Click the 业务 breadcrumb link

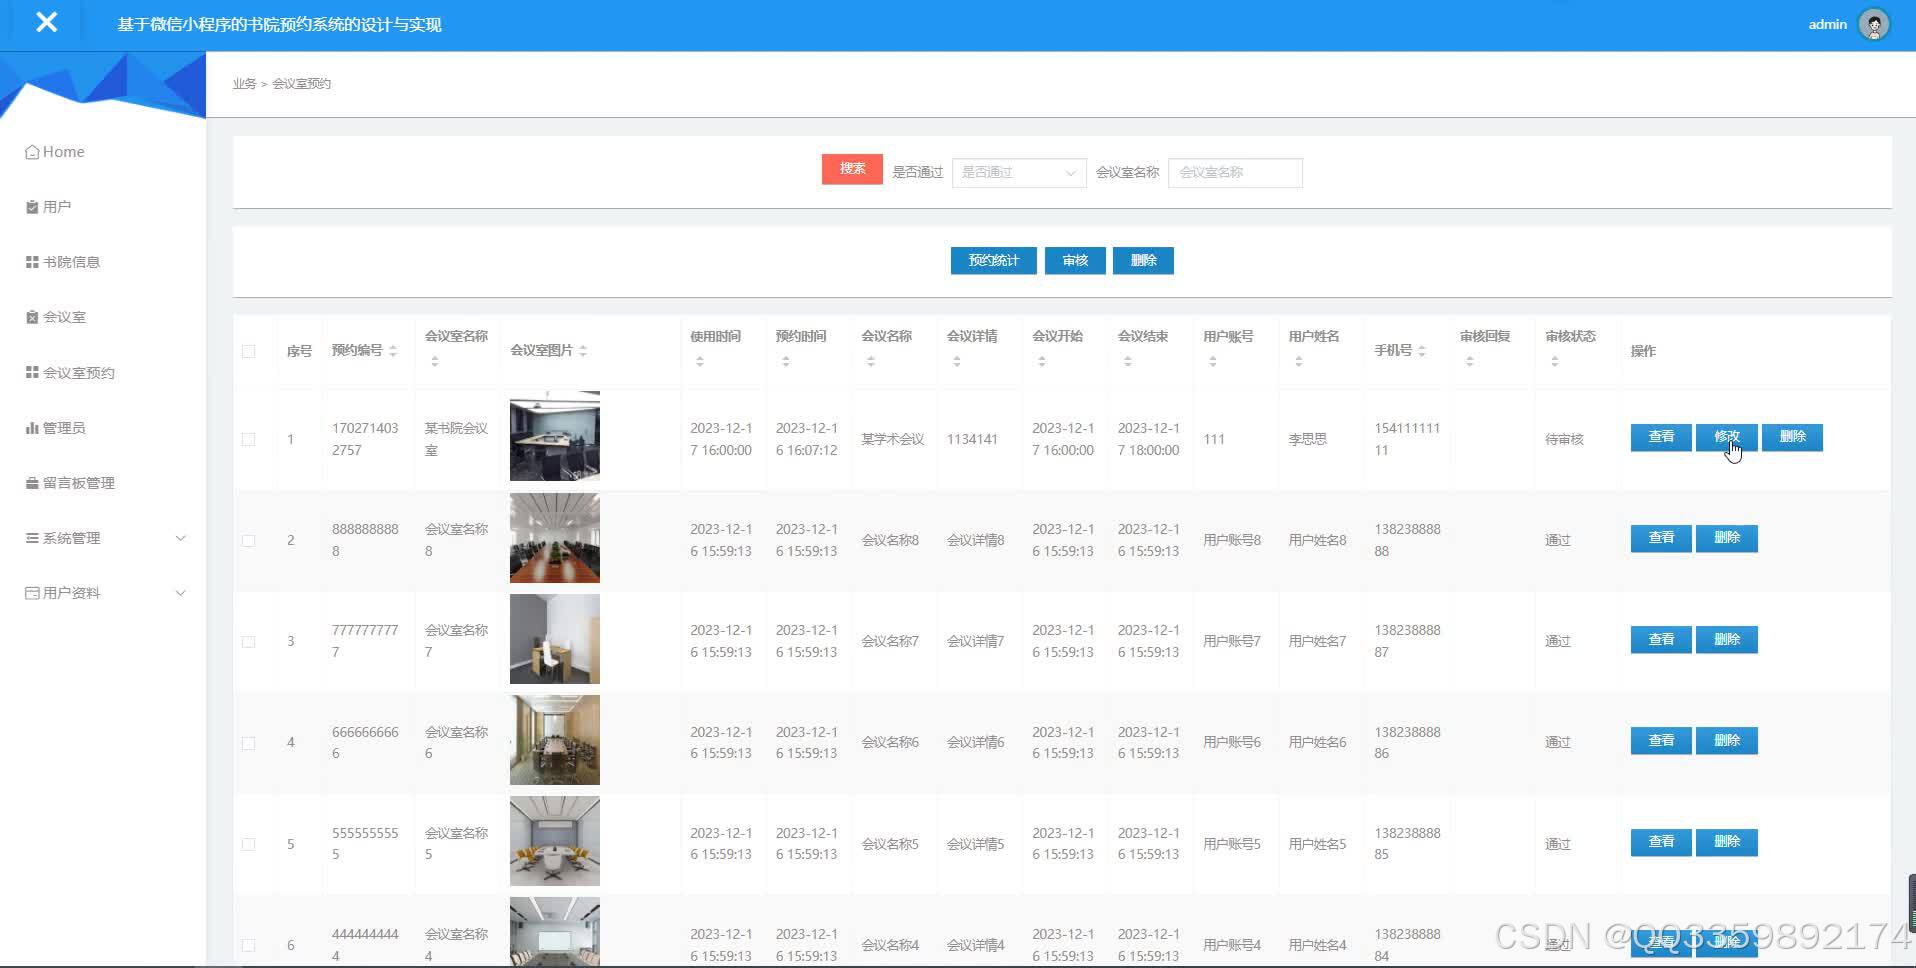tap(244, 84)
